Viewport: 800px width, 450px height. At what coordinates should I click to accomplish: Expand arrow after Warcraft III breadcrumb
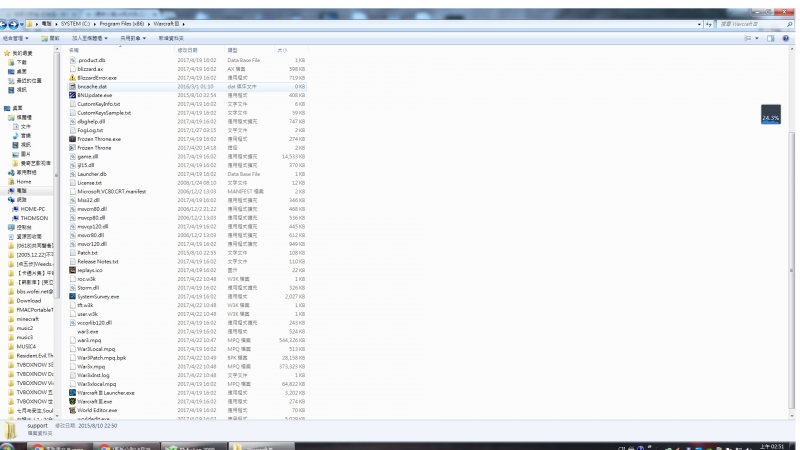[183, 24]
